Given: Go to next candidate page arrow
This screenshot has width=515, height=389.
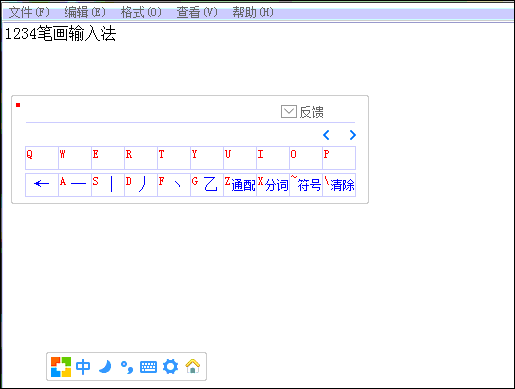Looking at the screenshot, I should [x=353, y=135].
